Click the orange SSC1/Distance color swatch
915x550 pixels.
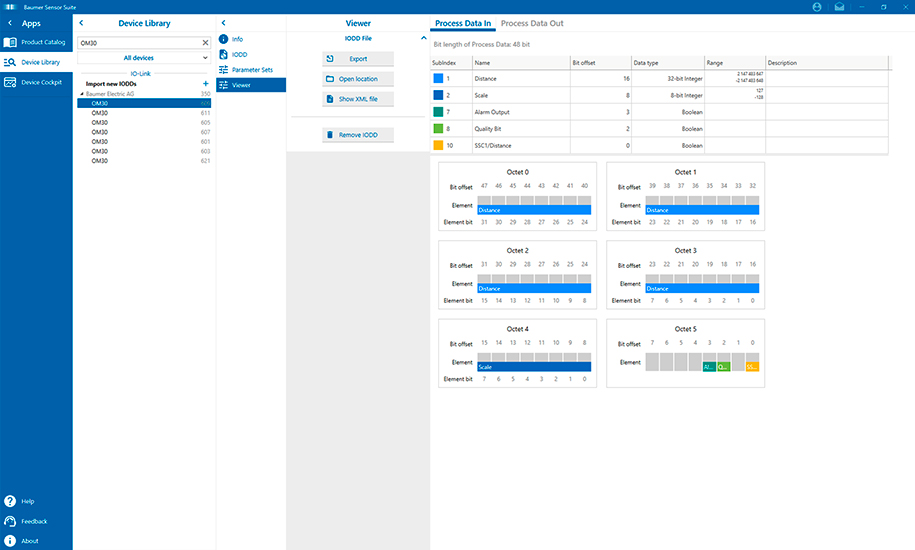click(x=438, y=146)
